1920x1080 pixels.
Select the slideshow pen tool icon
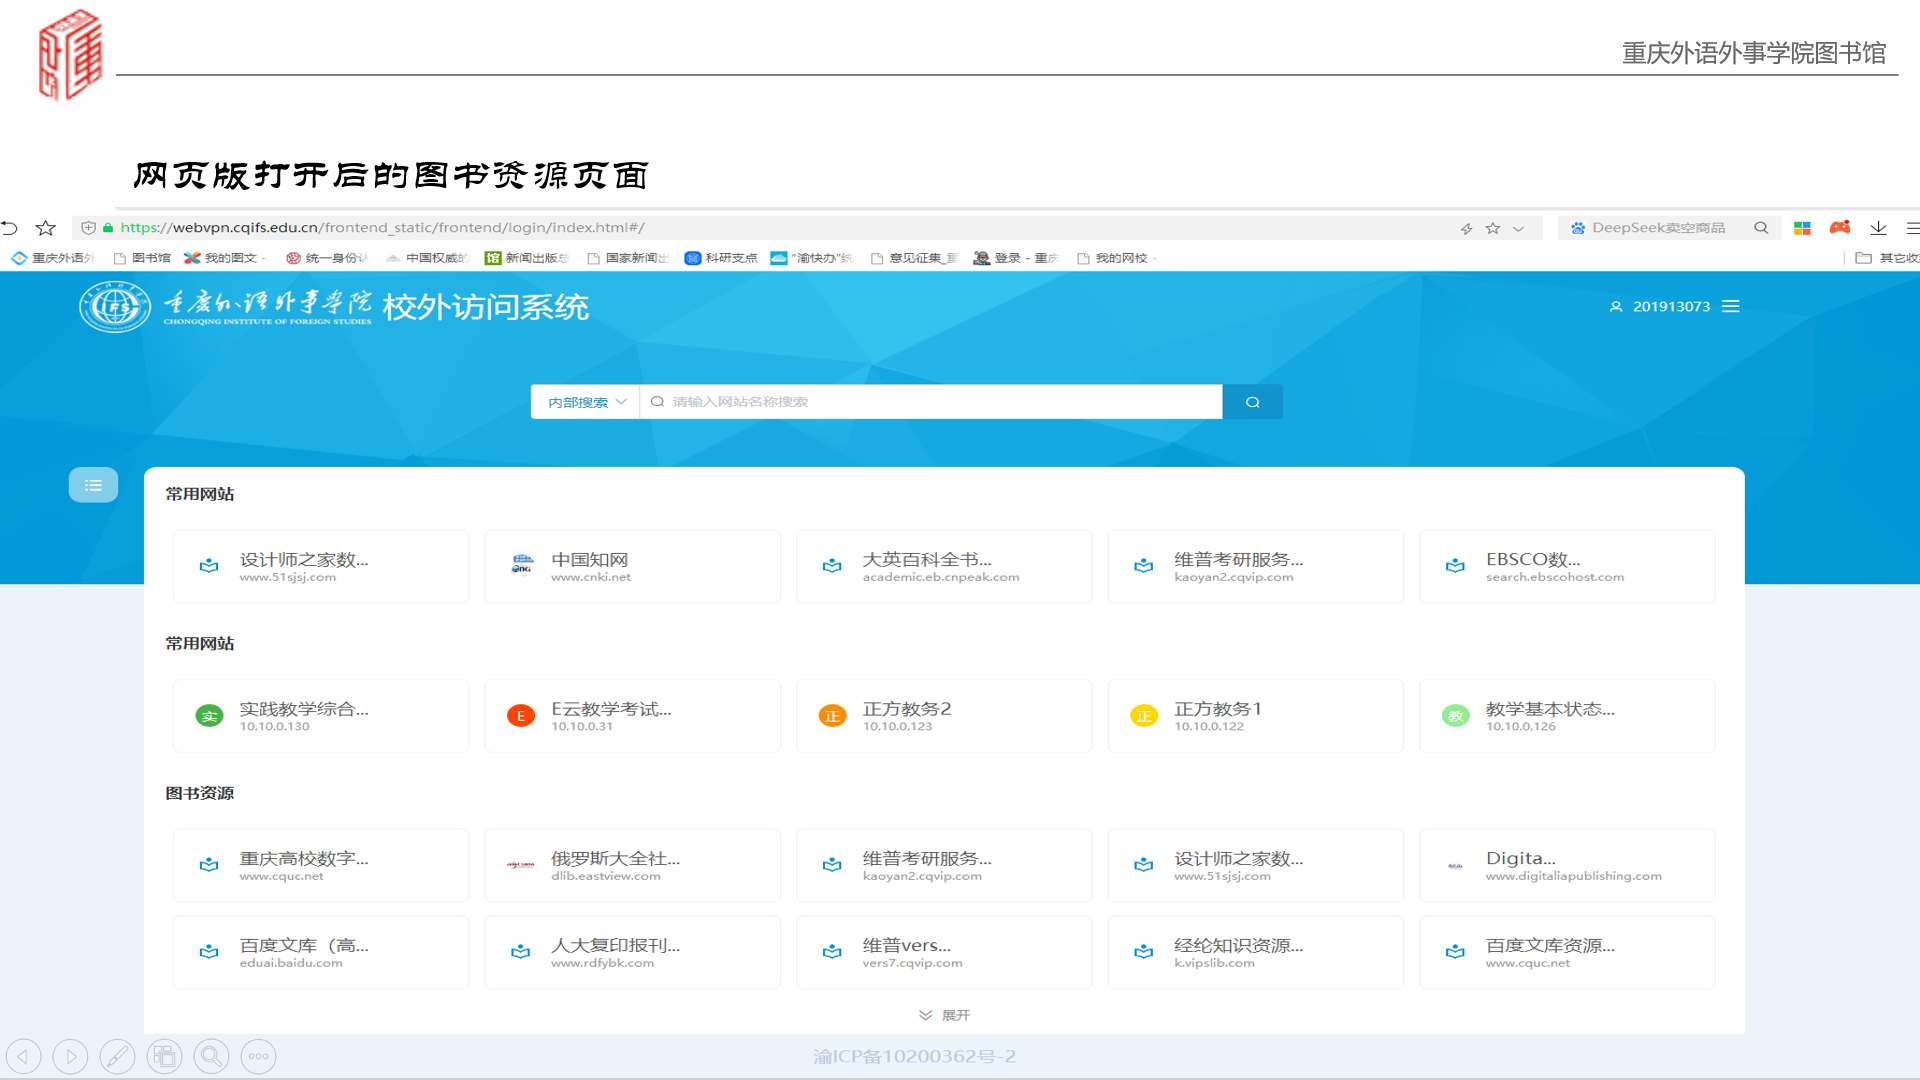pos(117,1056)
